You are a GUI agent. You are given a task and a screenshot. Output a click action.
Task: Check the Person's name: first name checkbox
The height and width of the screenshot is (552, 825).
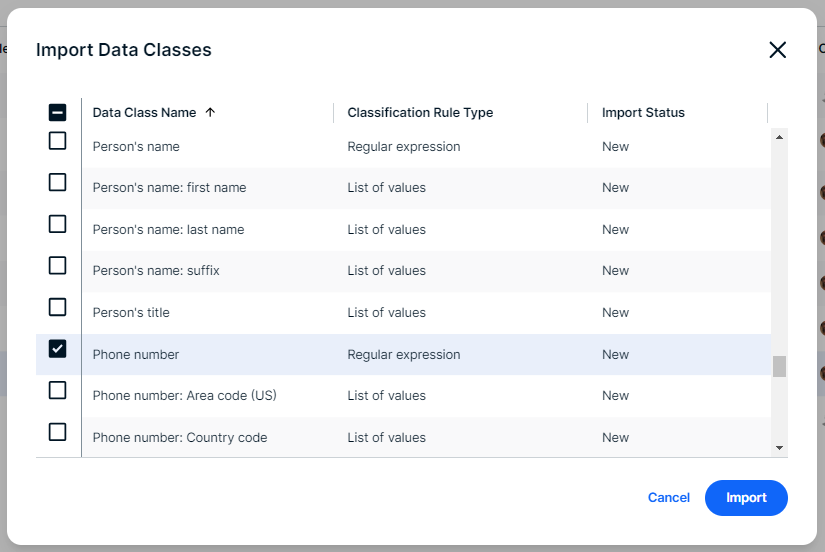[58, 182]
